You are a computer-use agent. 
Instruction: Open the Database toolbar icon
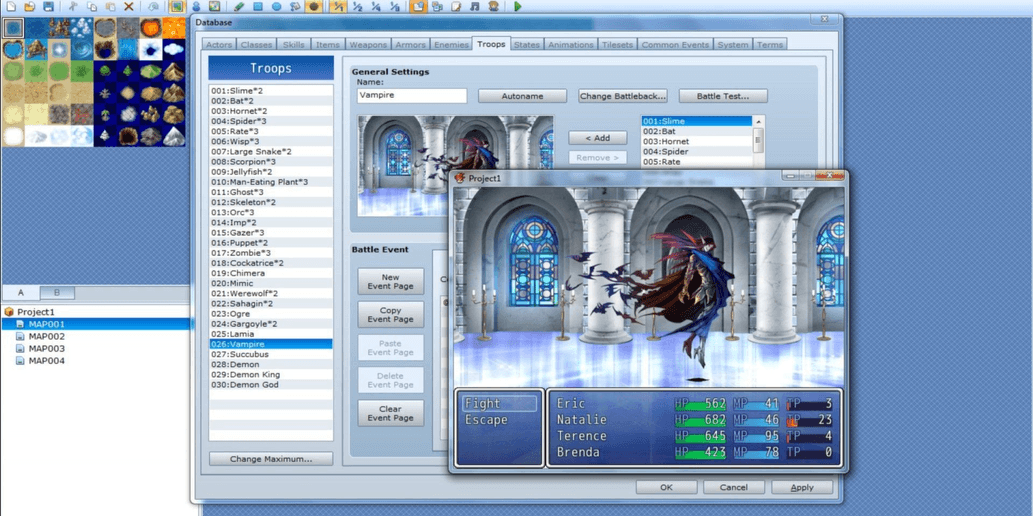click(418, 7)
